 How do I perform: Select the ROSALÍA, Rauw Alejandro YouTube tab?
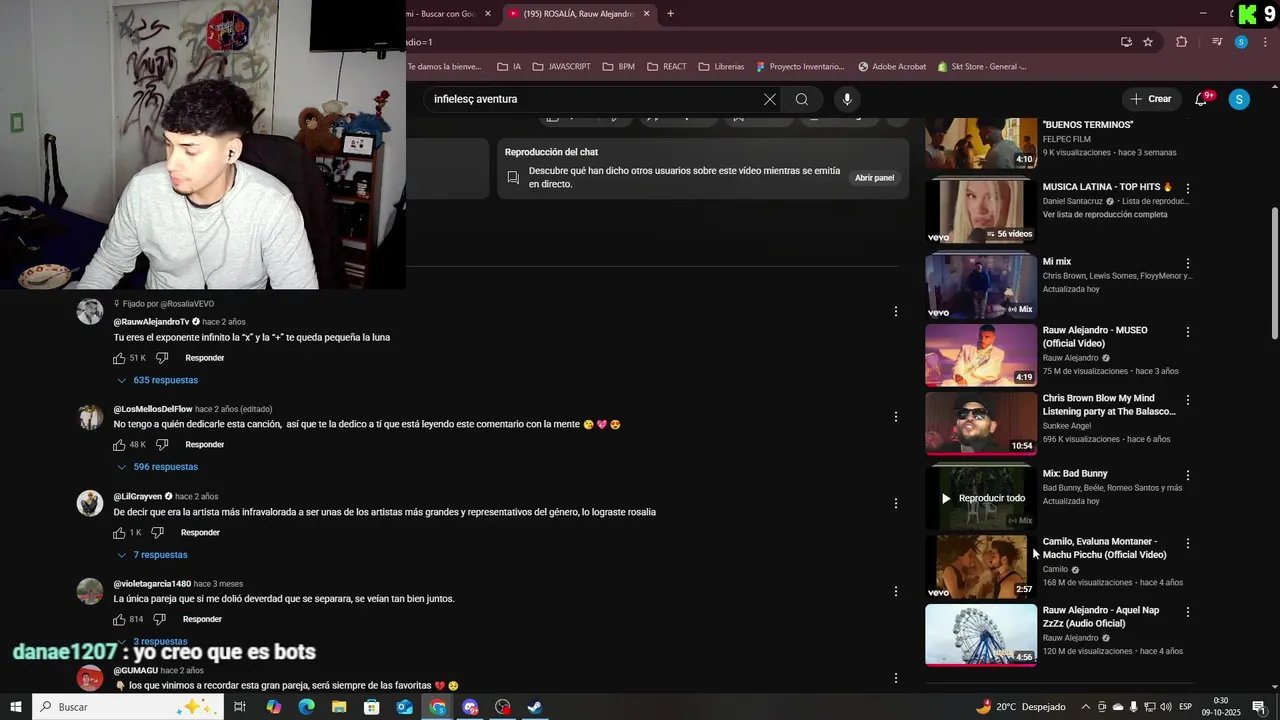point(580,14)
